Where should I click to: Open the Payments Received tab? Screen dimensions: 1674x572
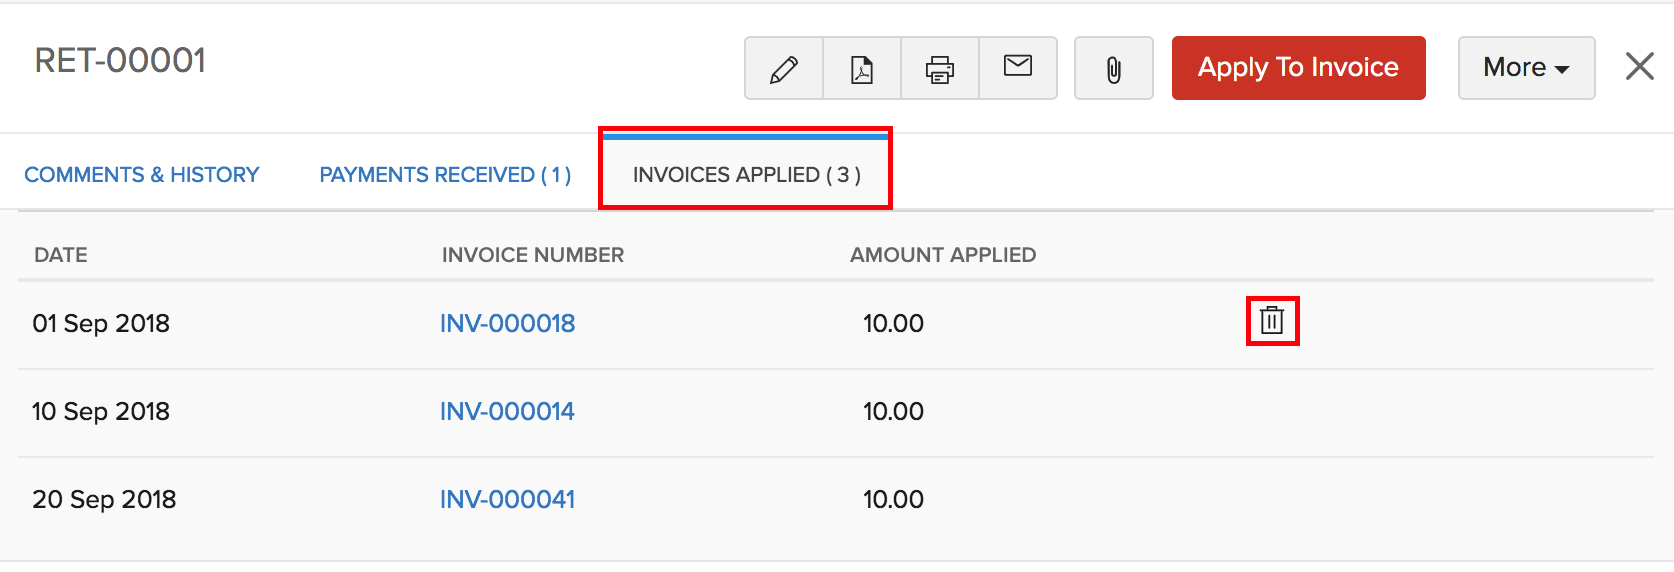[x=445, y=175]
